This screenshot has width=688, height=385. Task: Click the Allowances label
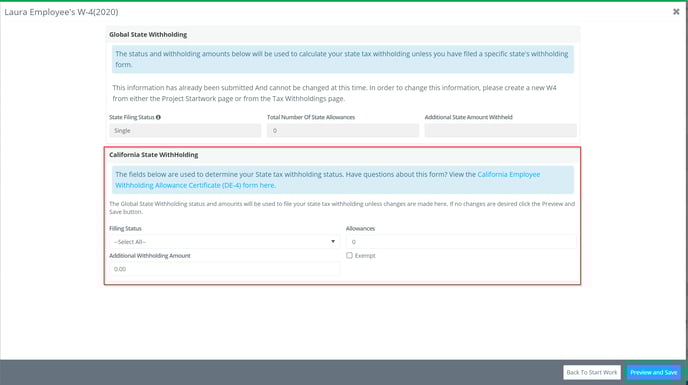(360, 228)
